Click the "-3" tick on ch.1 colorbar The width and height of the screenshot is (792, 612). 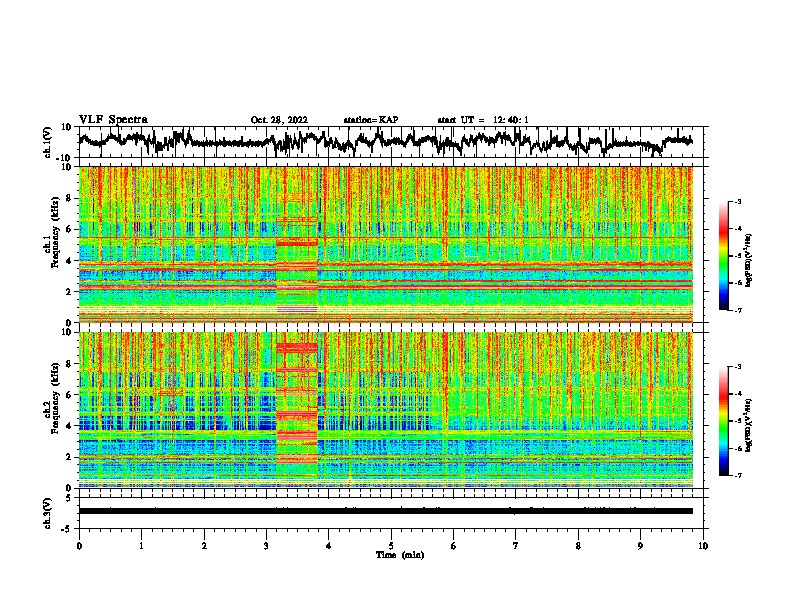coord(737,202)
